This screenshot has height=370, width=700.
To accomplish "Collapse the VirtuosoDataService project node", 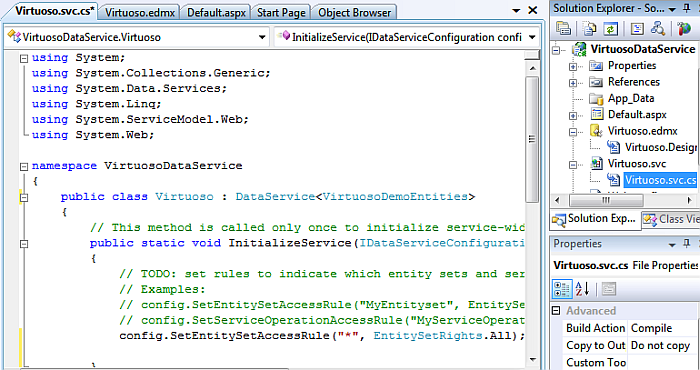I will (556, 50).
